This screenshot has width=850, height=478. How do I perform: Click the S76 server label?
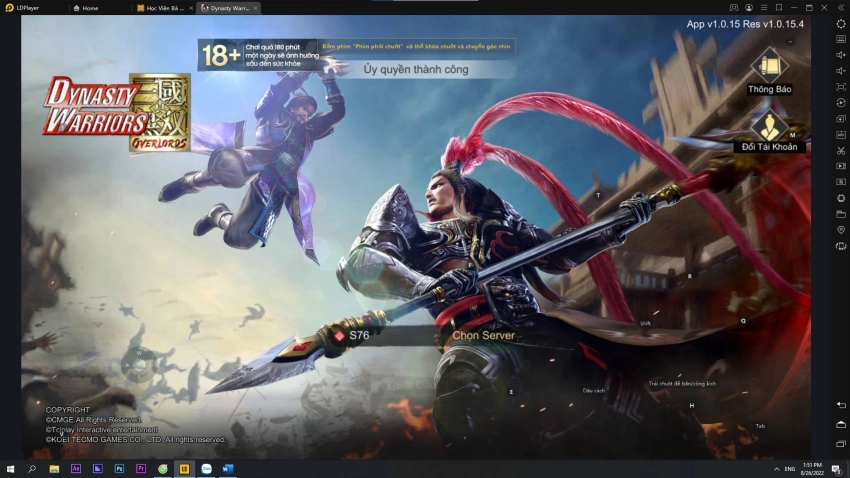(x=359, y=335)
